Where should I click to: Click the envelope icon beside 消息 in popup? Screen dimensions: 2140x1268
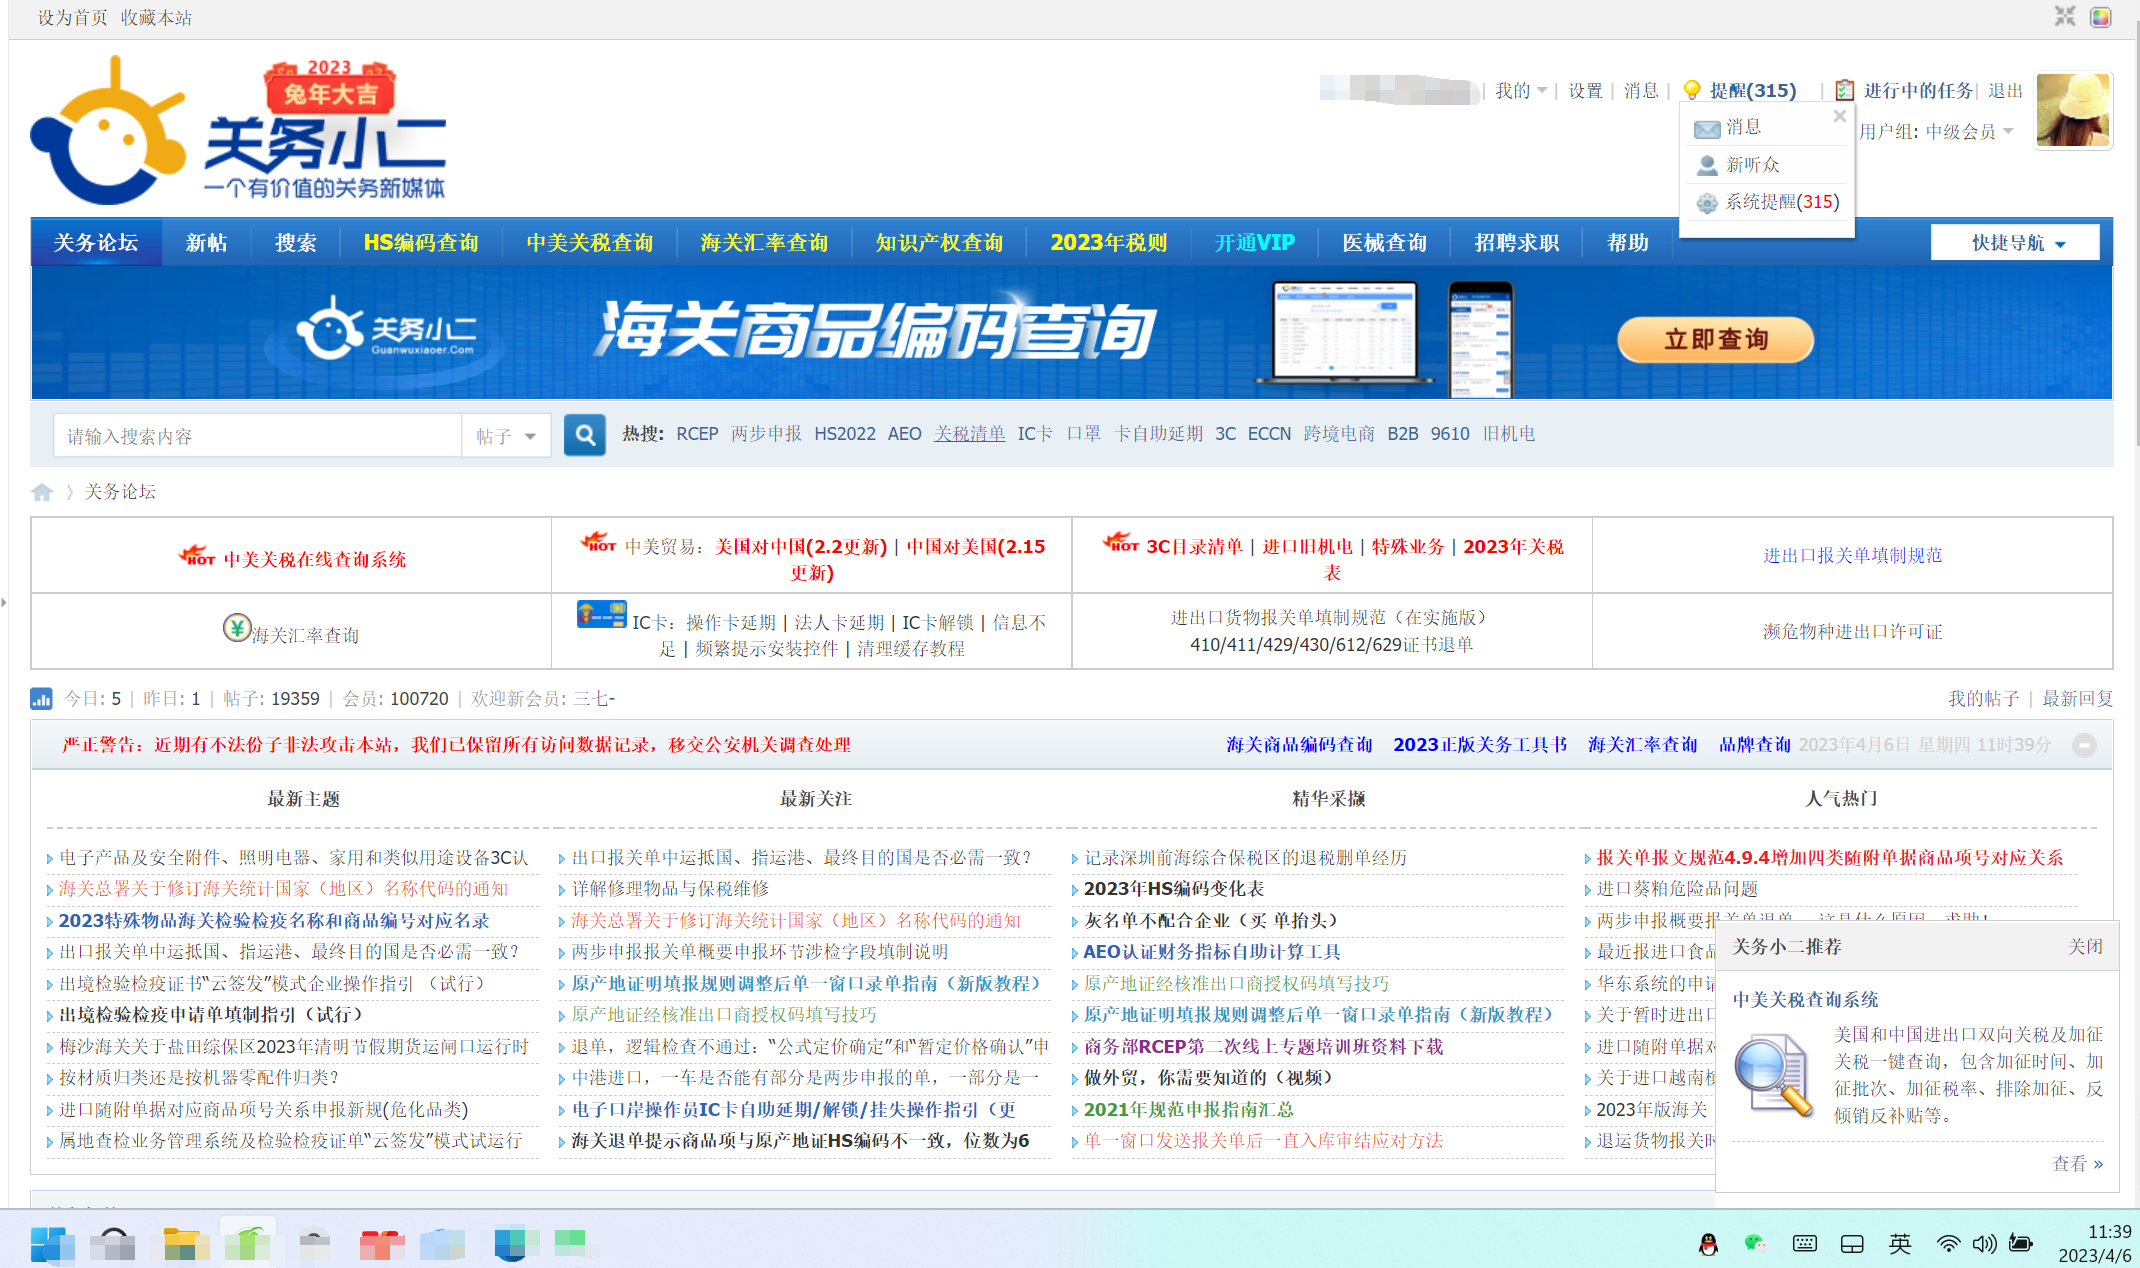[1707, 128]
